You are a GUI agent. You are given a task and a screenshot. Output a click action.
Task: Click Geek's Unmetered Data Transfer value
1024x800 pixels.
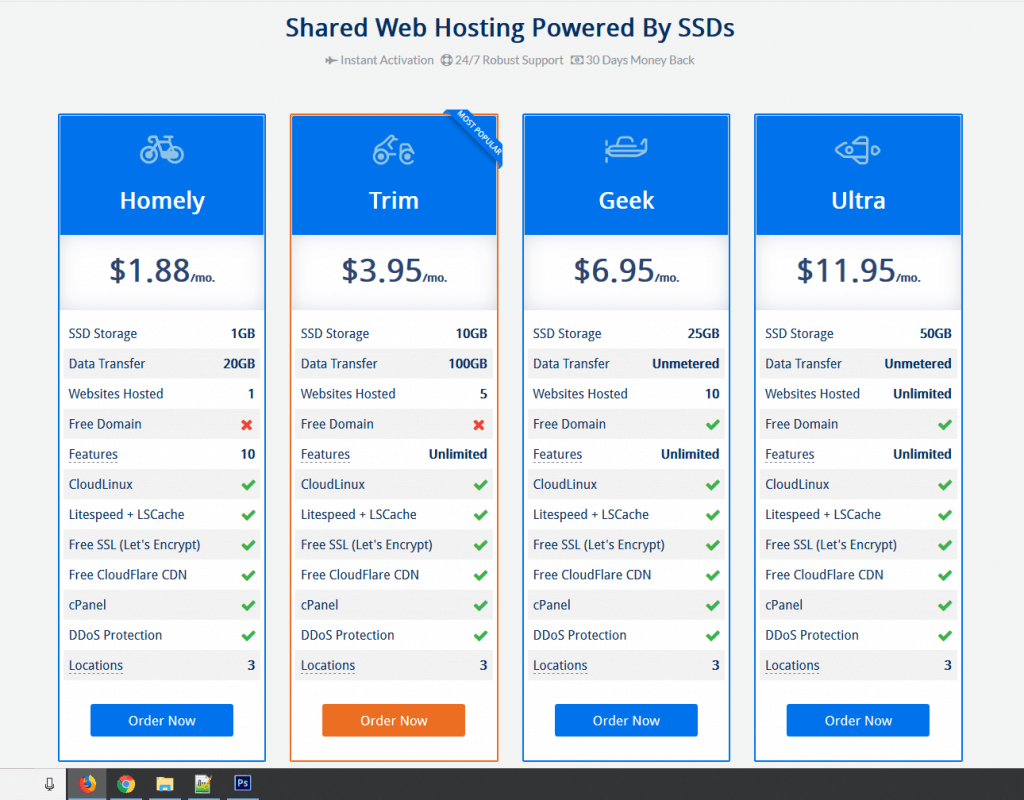[x=686, y=364]
